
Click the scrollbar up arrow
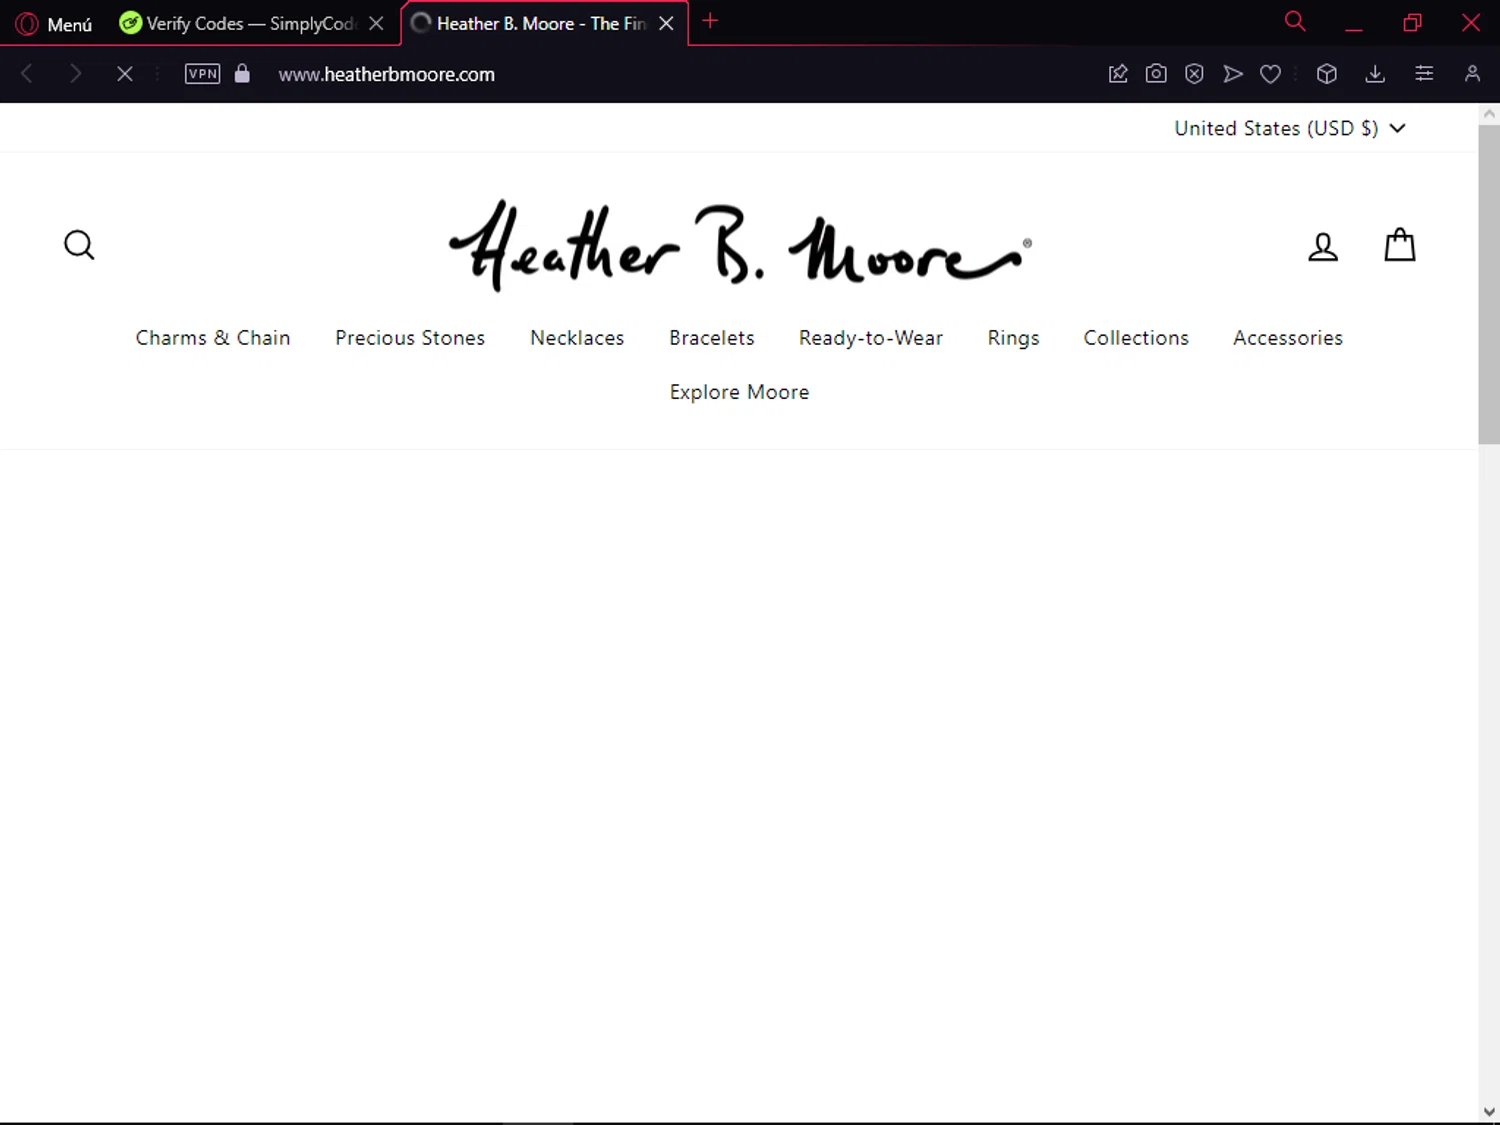(x=1489, y=114)
